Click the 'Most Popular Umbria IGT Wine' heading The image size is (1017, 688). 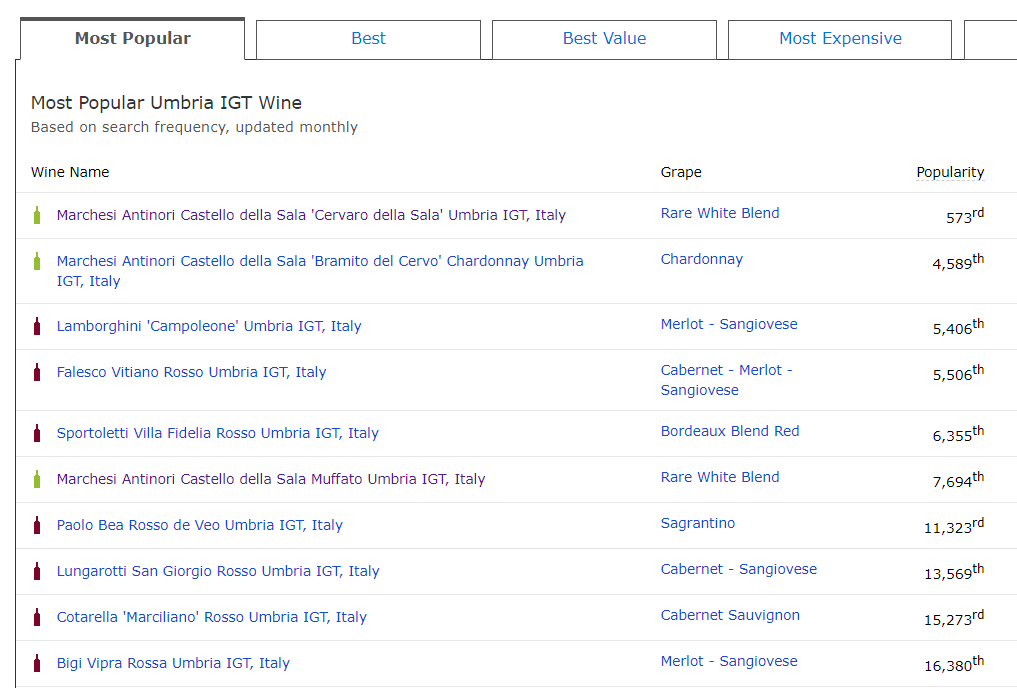click(x=167, y=103)
